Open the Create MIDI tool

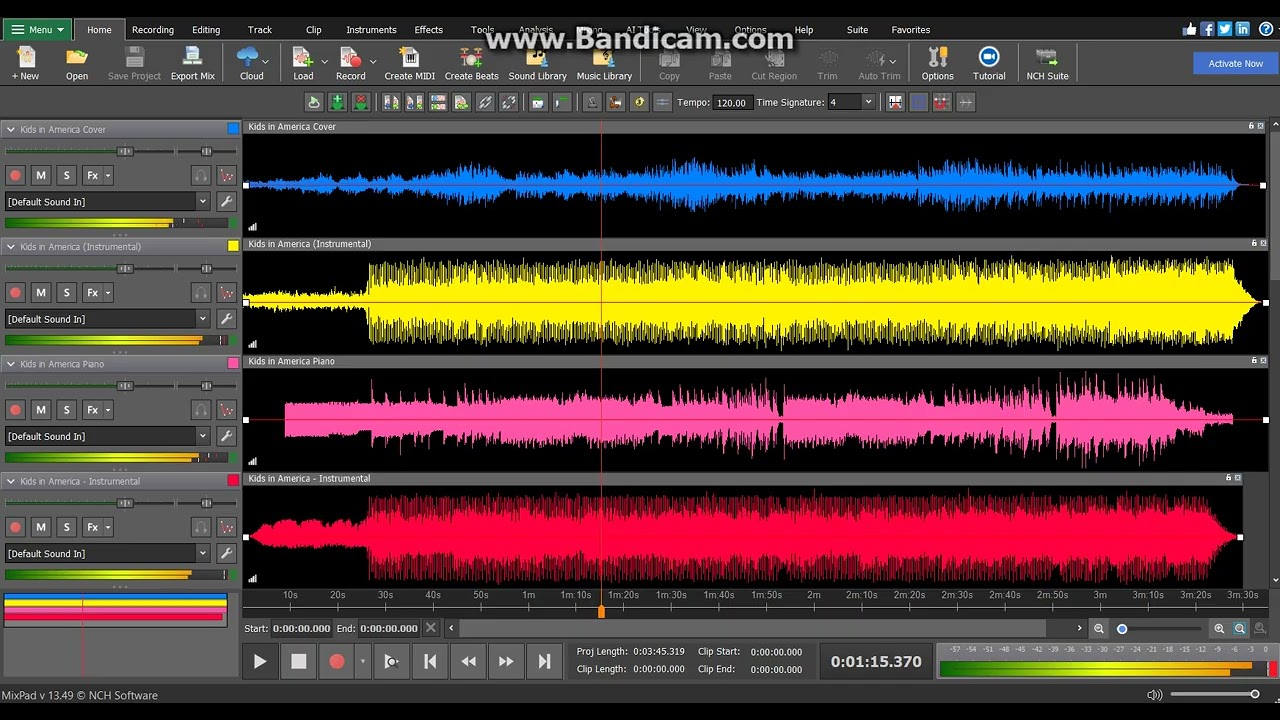[409, 63]
